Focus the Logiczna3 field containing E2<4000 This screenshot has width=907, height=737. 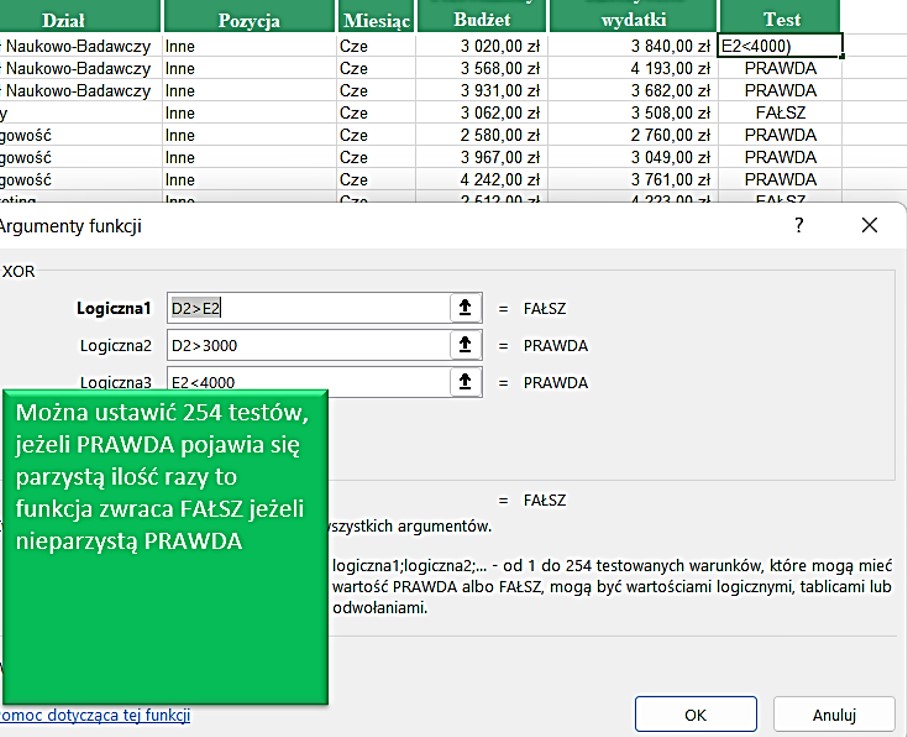pos(308,382)
